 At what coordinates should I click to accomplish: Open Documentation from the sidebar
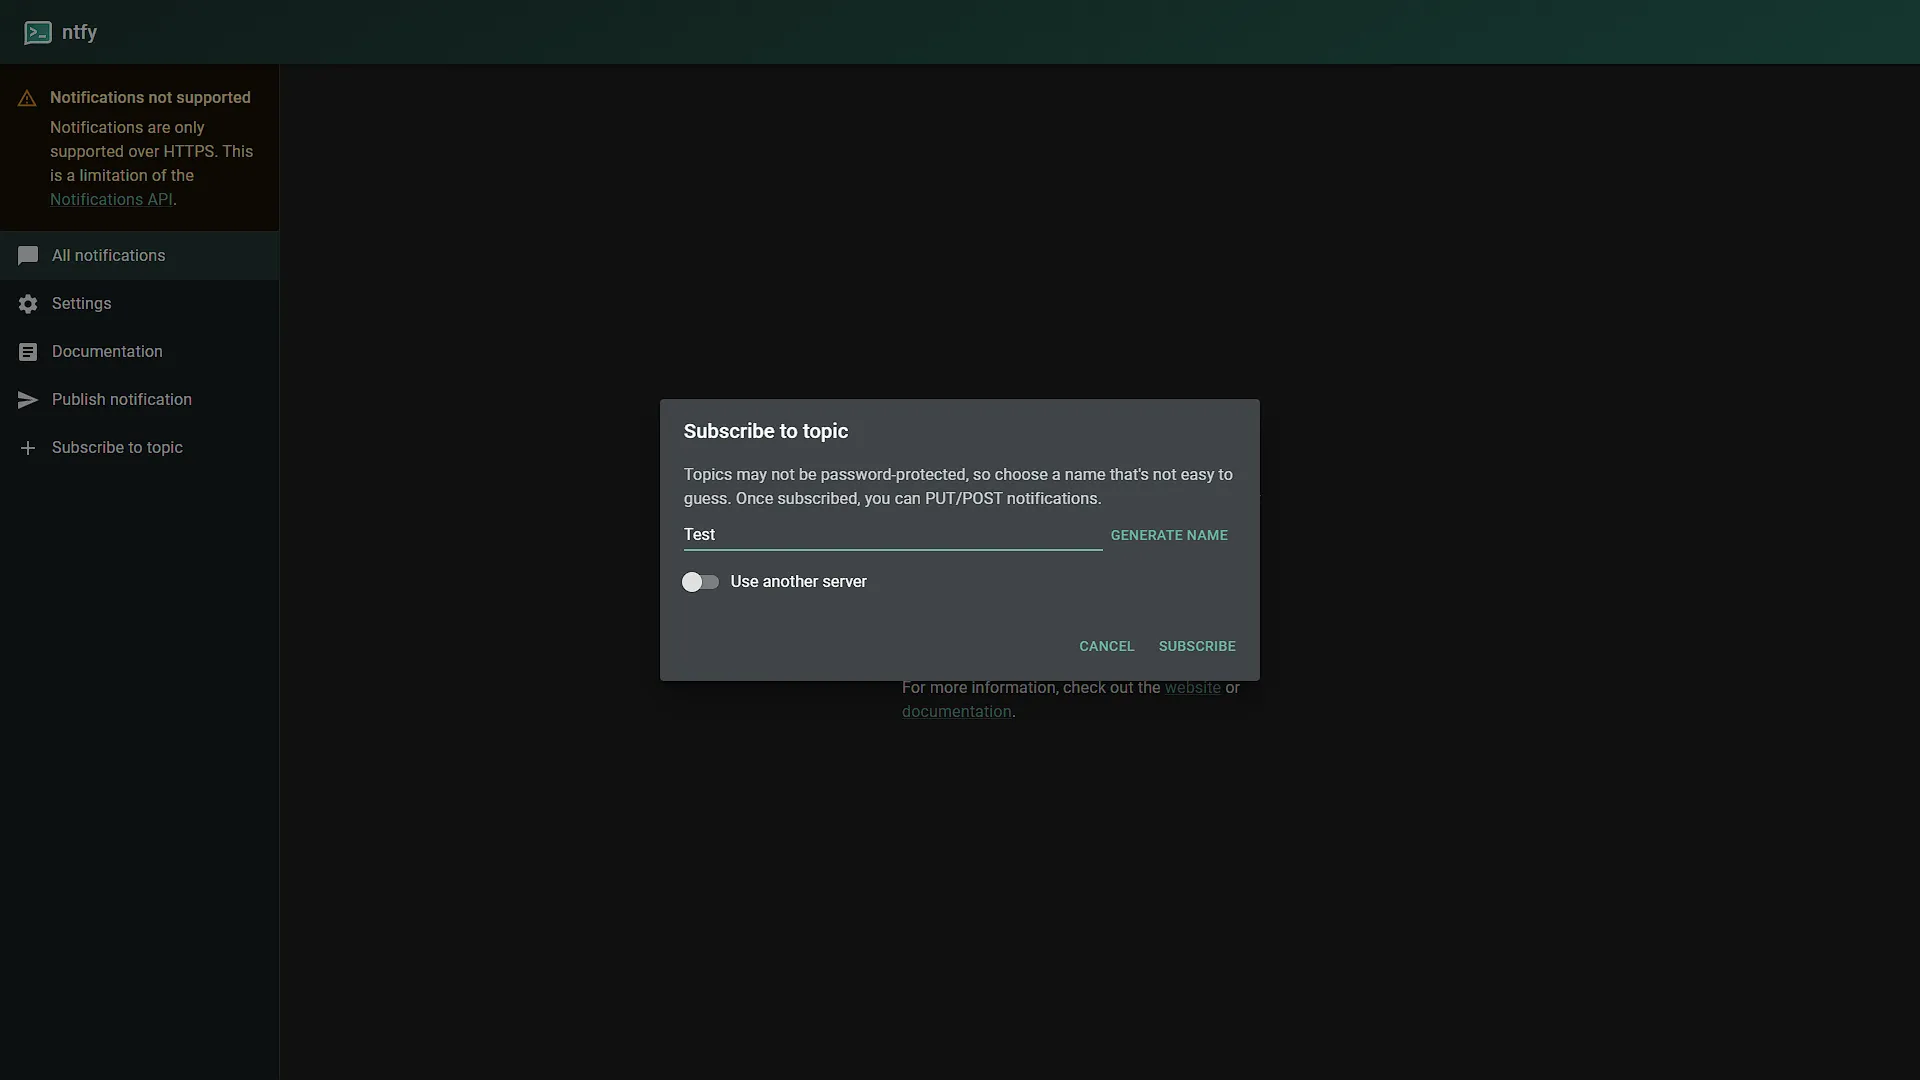pos(139,352)
